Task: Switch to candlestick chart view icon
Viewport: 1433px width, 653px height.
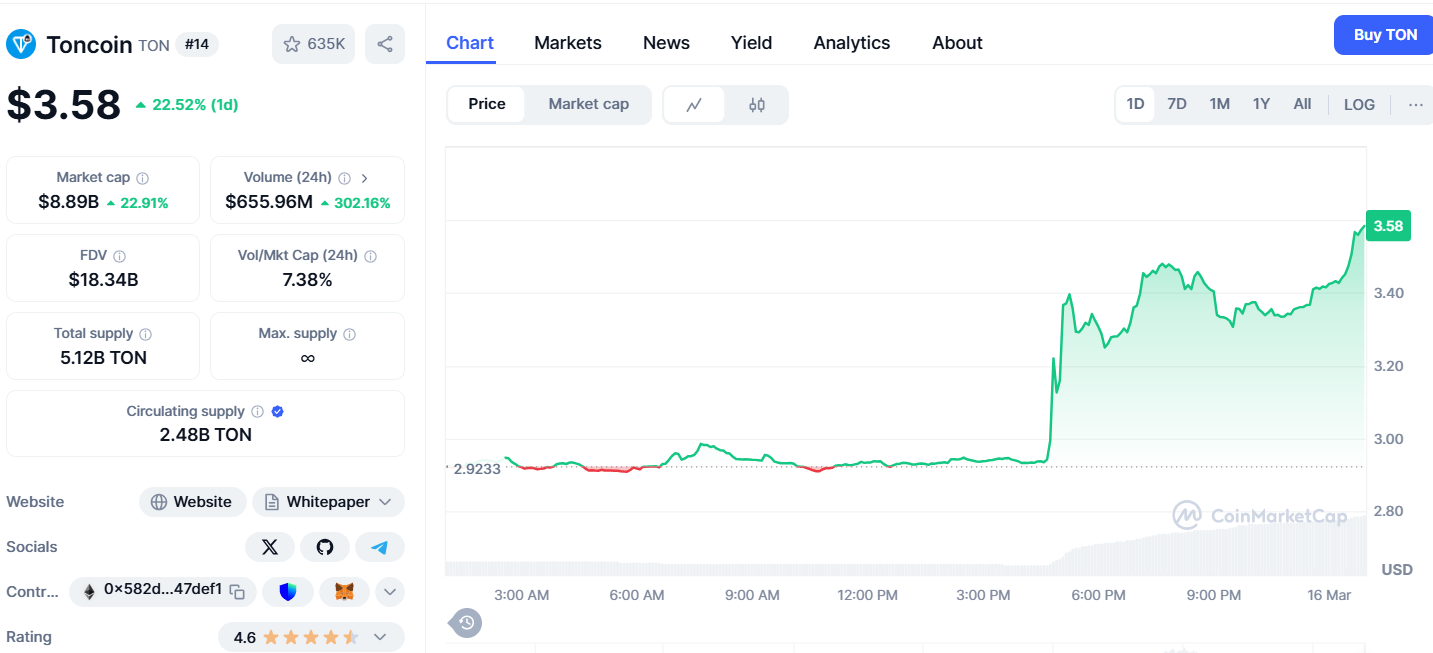Action: [x=757, y=105]
